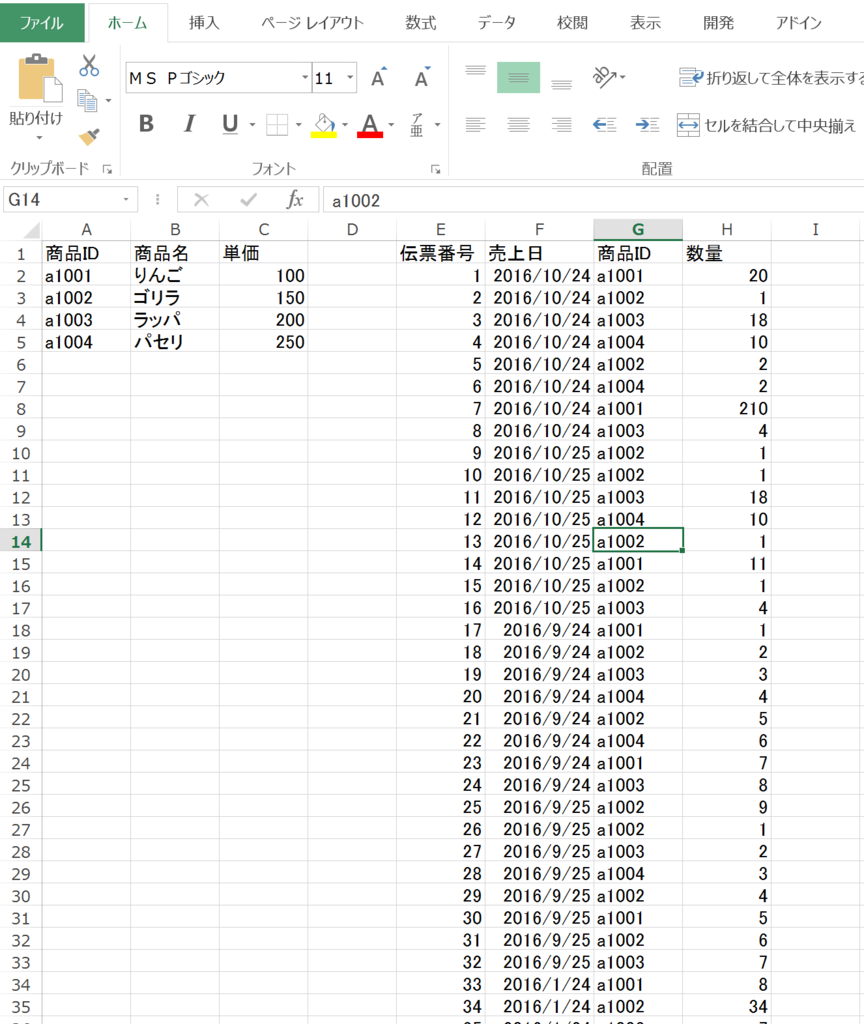Switch to the 開発 tab
This screenshot has width=864, height=1024.
coord(718,23)
